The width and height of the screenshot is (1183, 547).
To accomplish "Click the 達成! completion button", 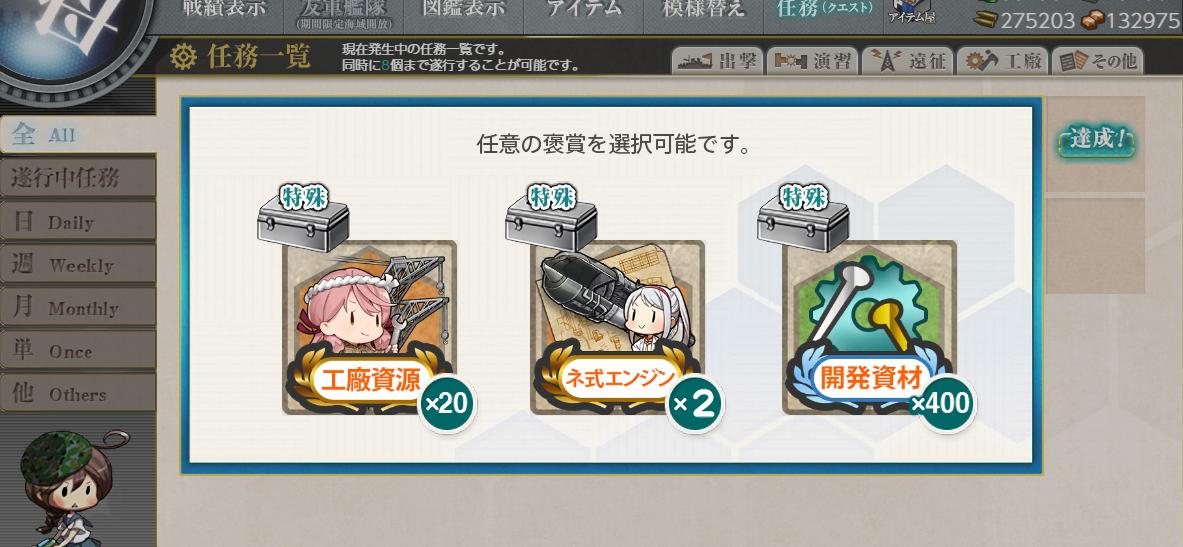I will coord(1096,140).
